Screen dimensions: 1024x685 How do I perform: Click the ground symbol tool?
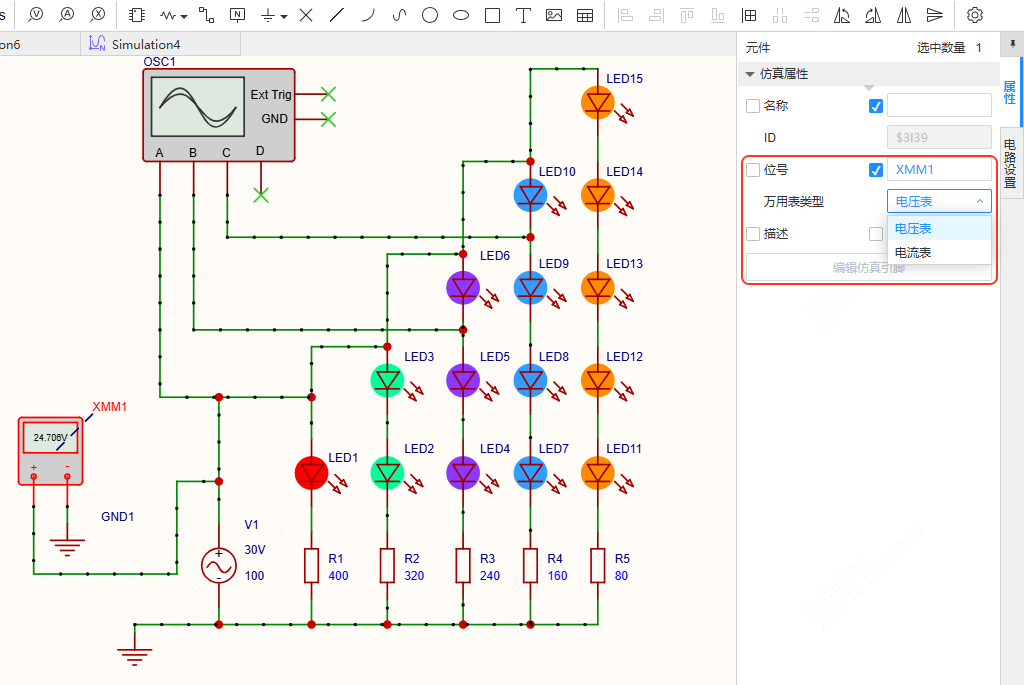point(268,15)
